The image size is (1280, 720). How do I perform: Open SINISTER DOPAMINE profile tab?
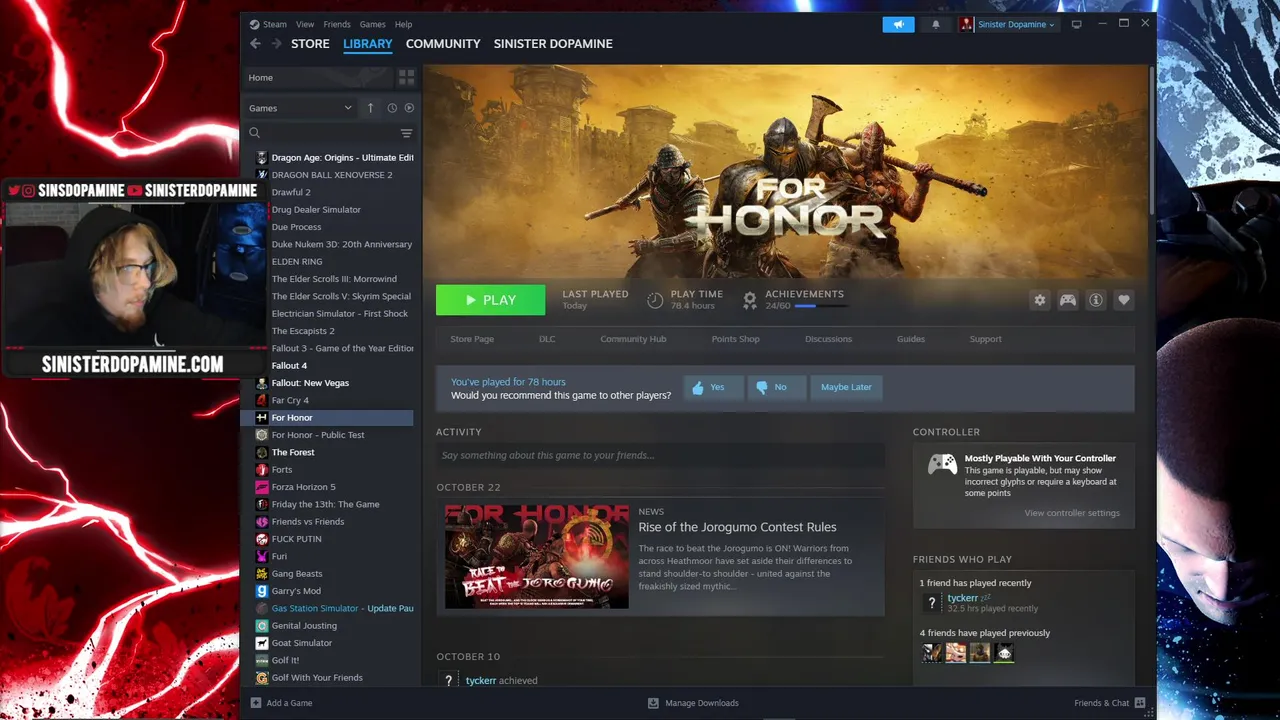pos(553,44)
